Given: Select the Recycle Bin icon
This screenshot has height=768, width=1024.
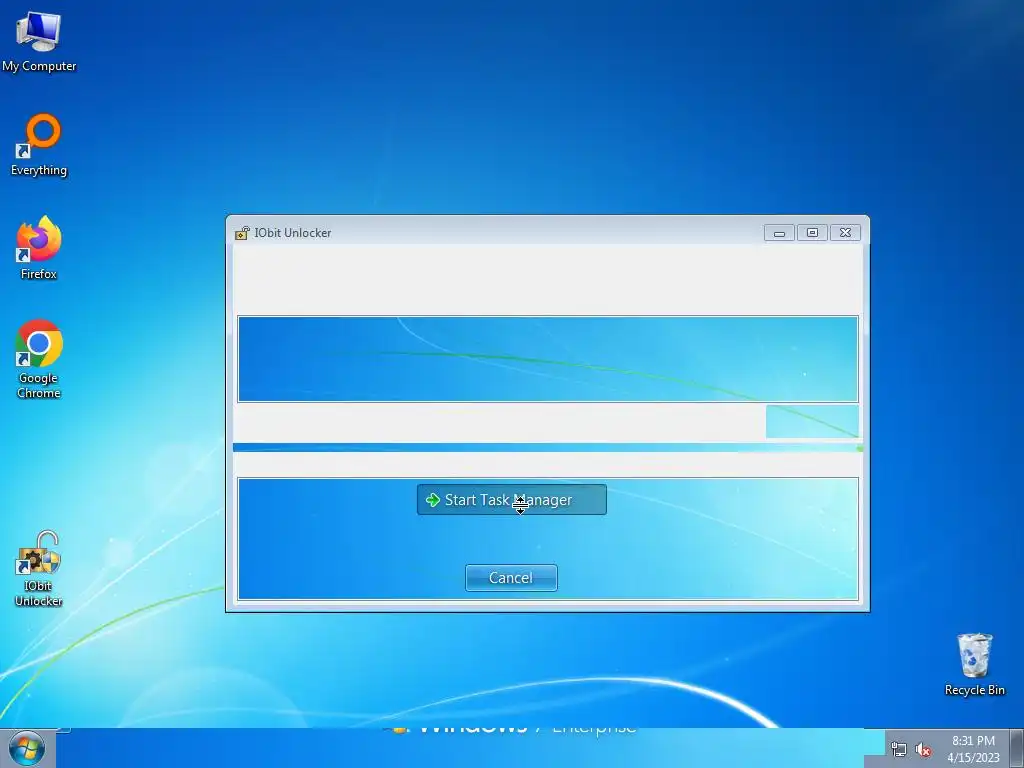Looking at the screenshot, I should (974, 664).
